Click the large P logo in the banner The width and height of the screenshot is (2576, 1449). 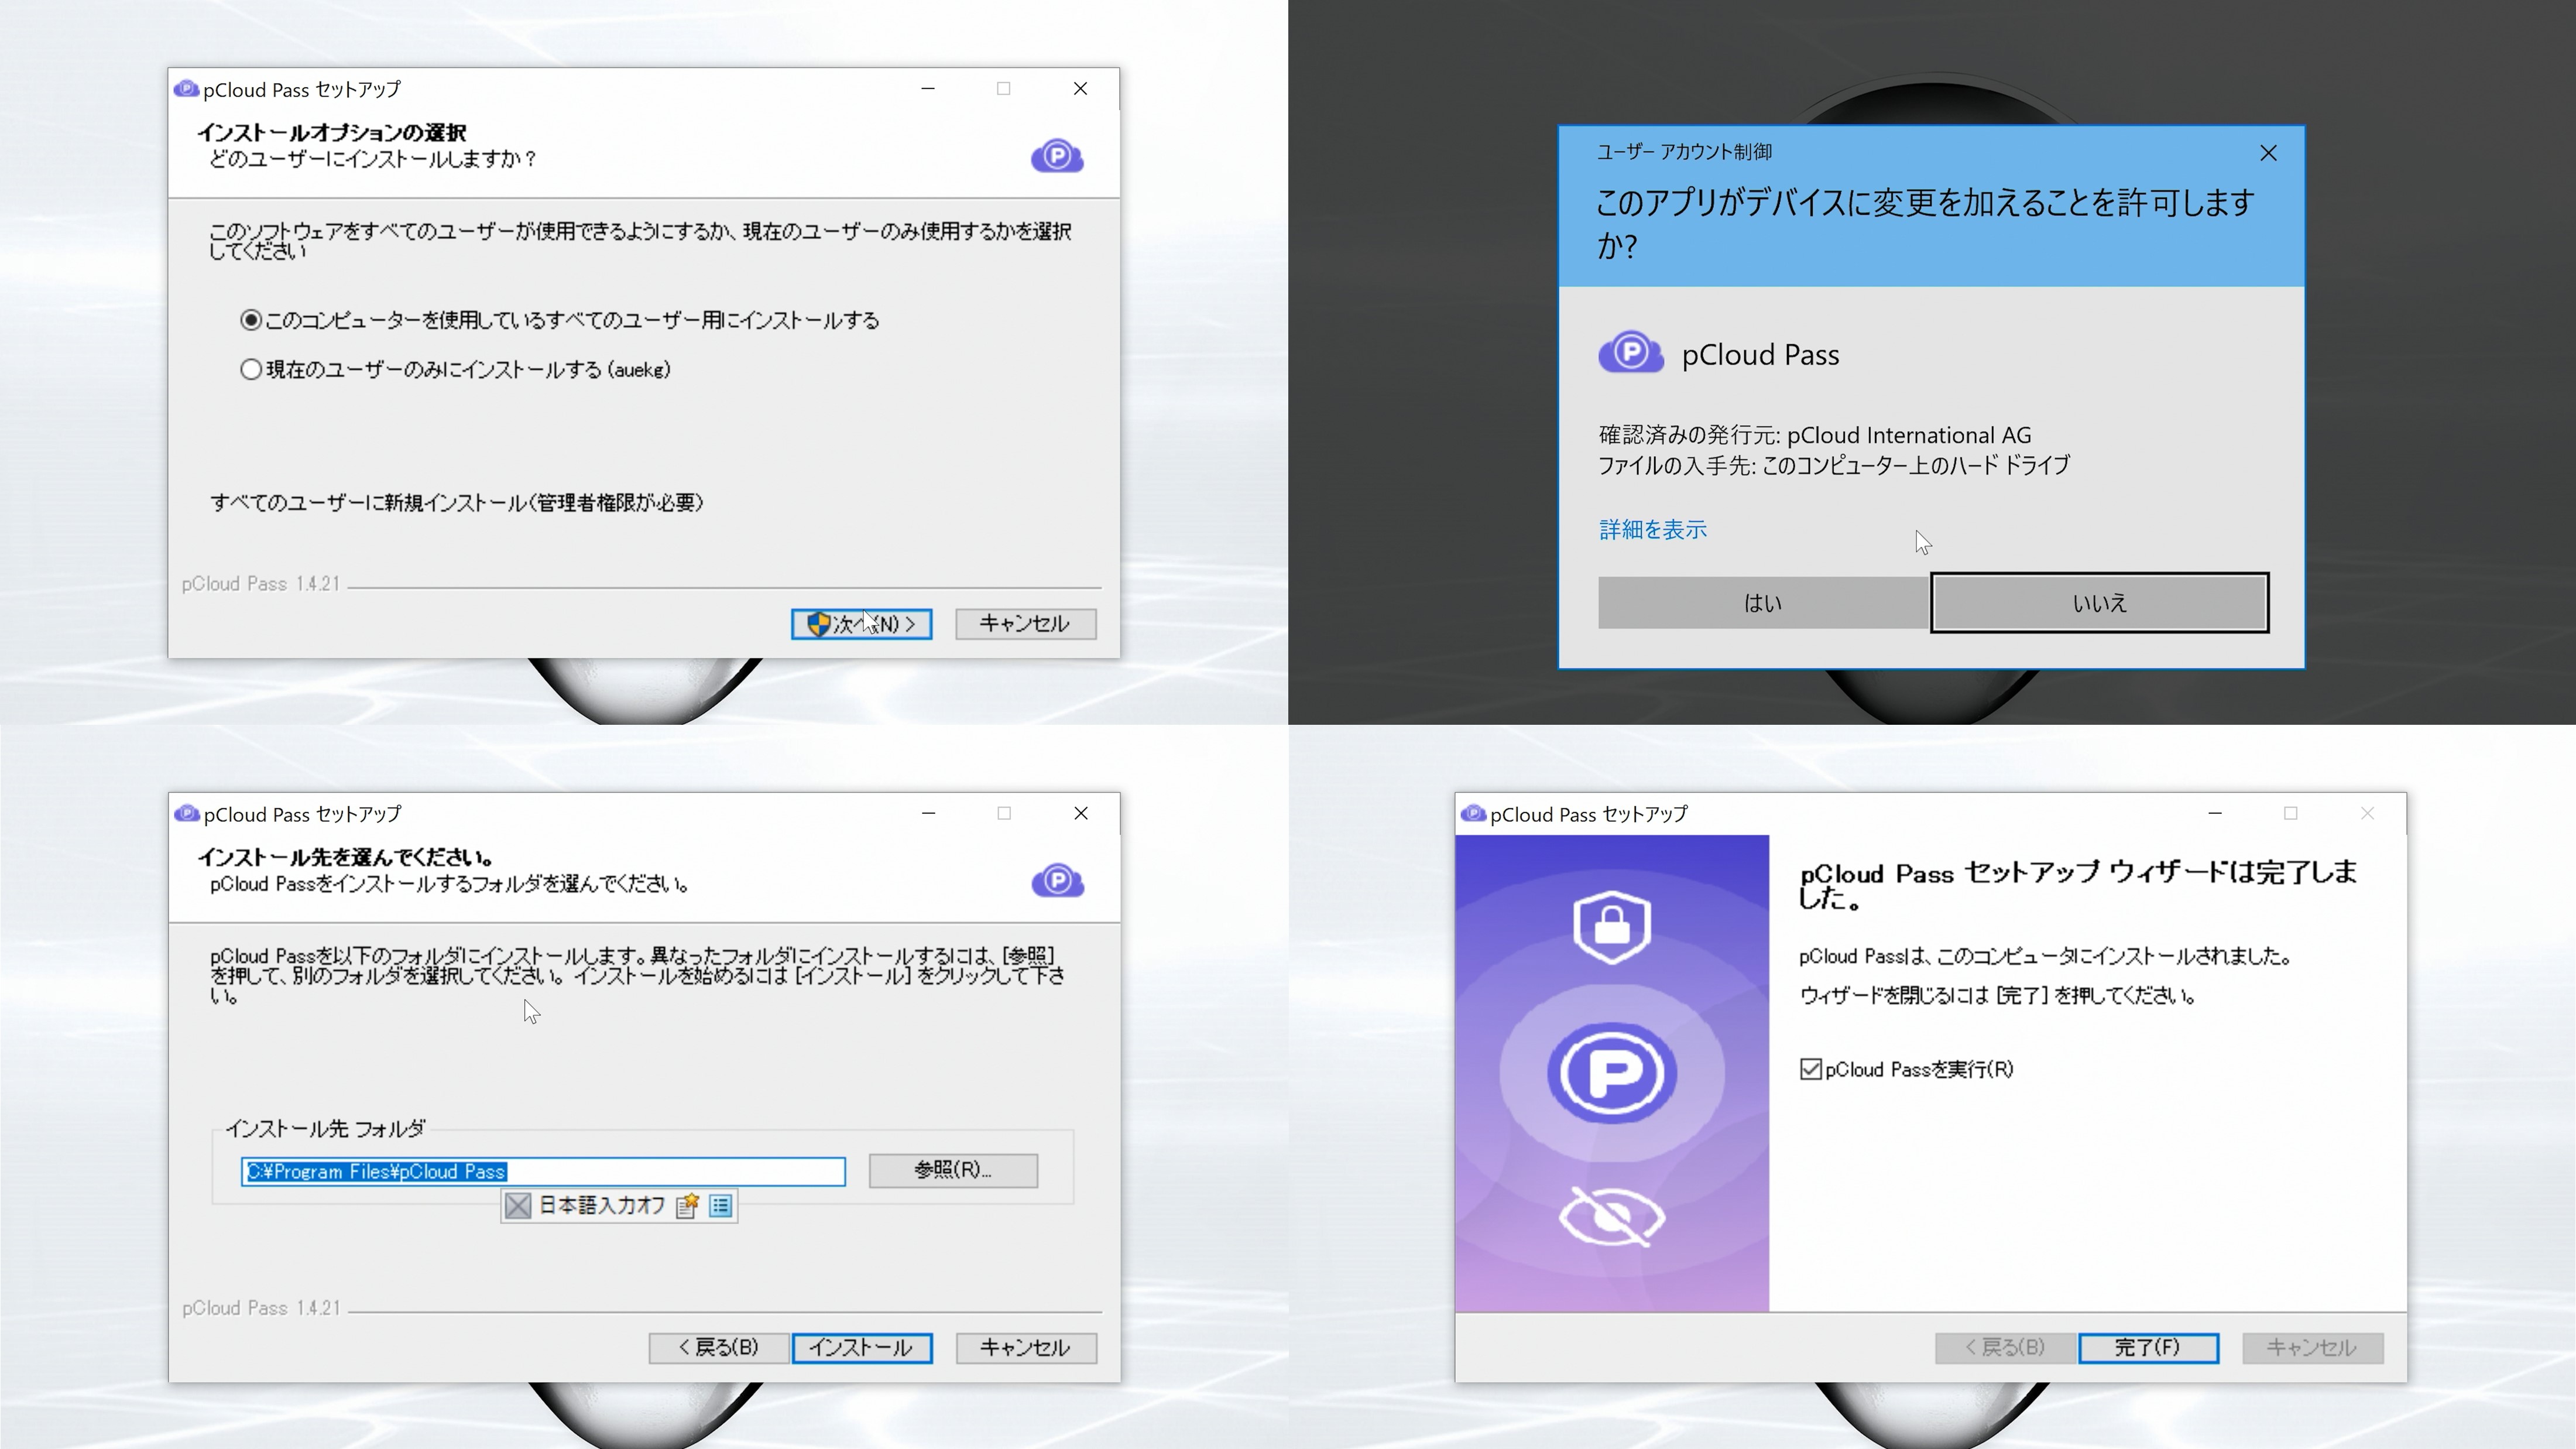(1611, 1073)
